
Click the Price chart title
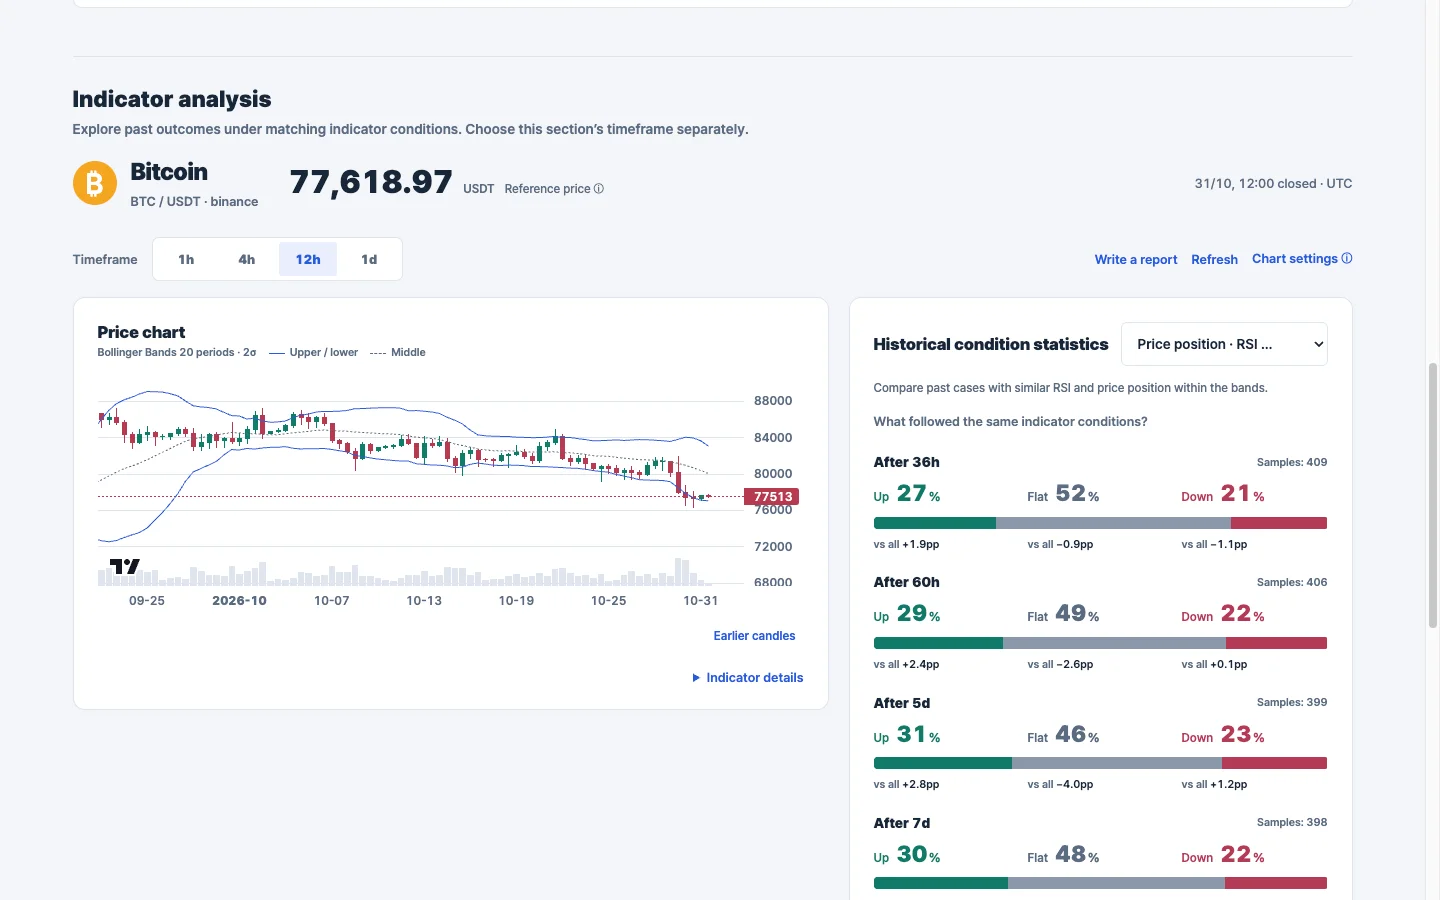click(x=141, y=332)
